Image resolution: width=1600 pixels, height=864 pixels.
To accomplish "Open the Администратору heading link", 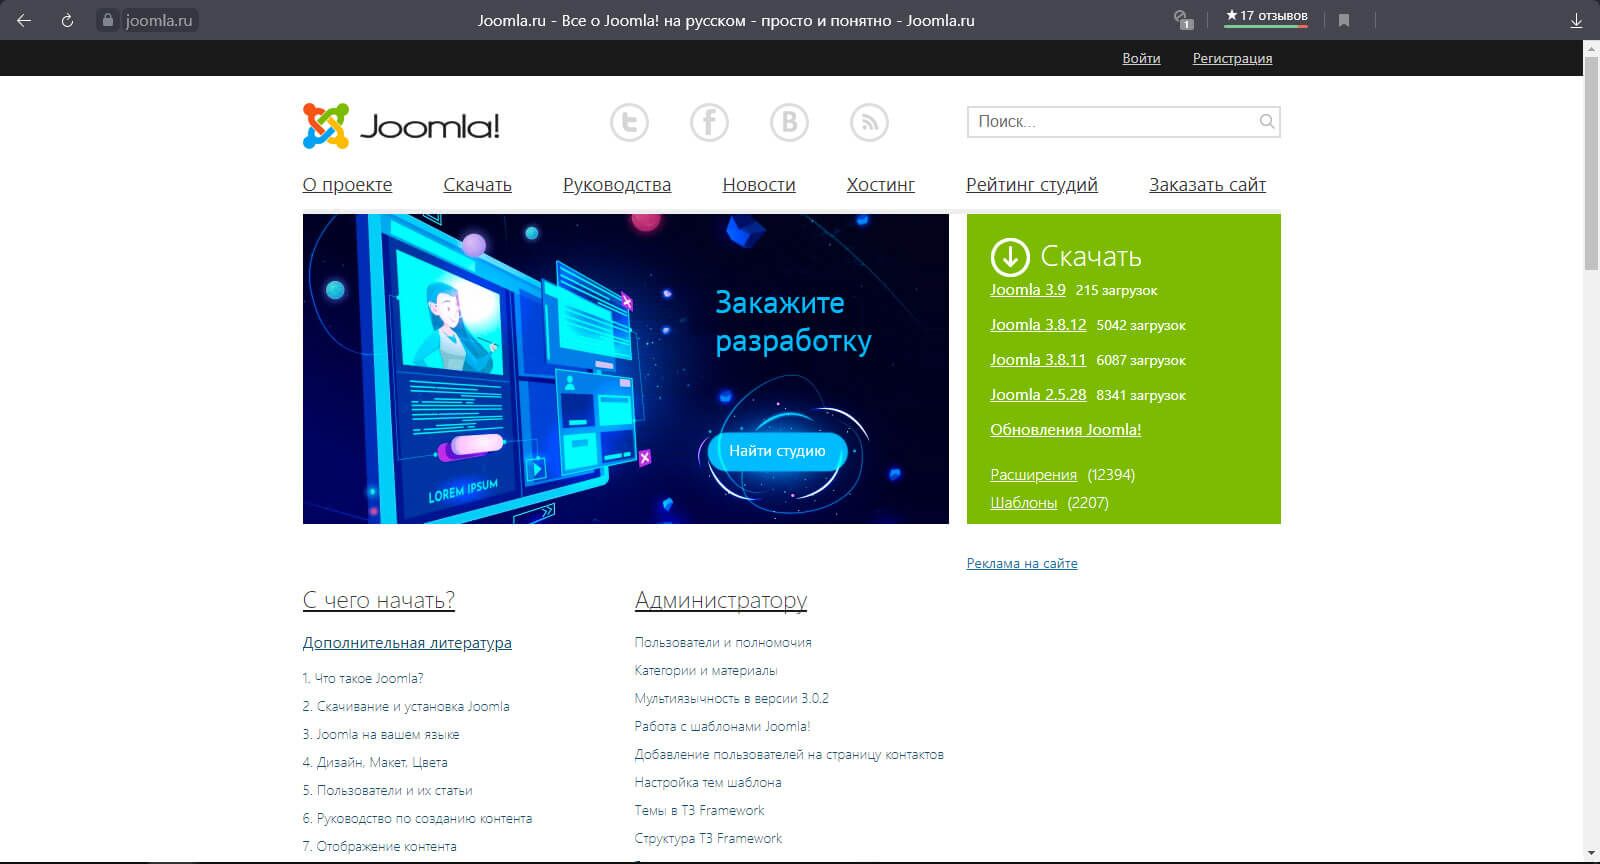I will tap(721, 600).
